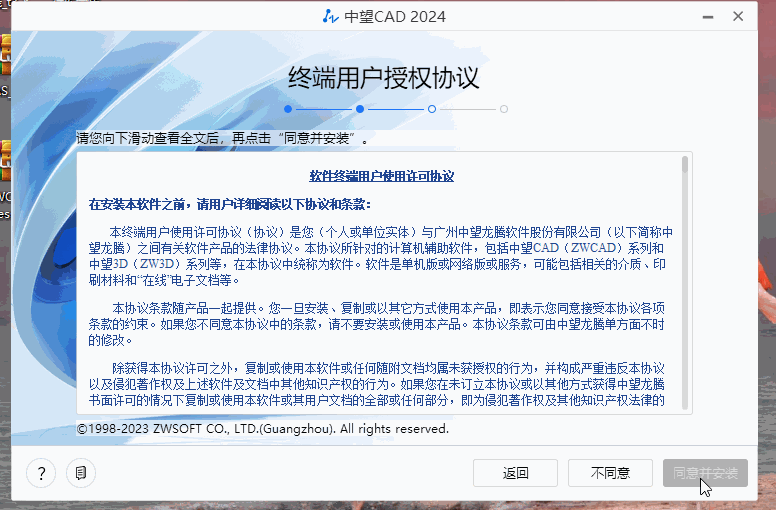Image resolution: width=776 pixels, height=510 pixels.
Task: Click the 不同意 button
Action: 610,473
